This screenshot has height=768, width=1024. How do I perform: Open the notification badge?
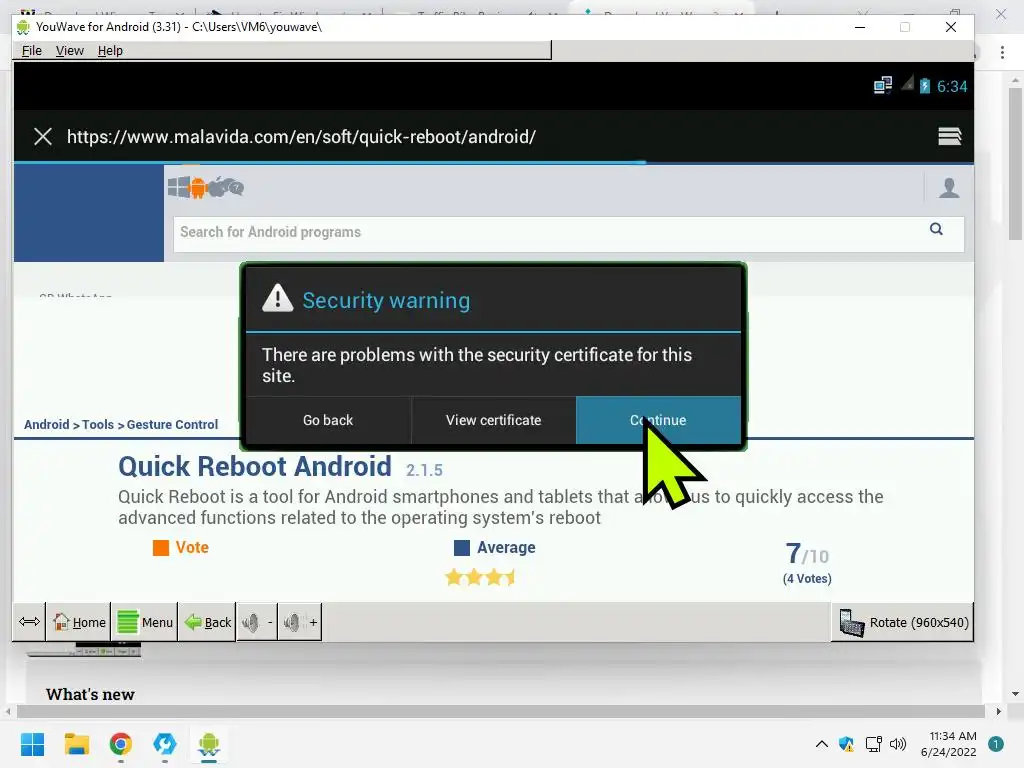click(x=996, y=744)
